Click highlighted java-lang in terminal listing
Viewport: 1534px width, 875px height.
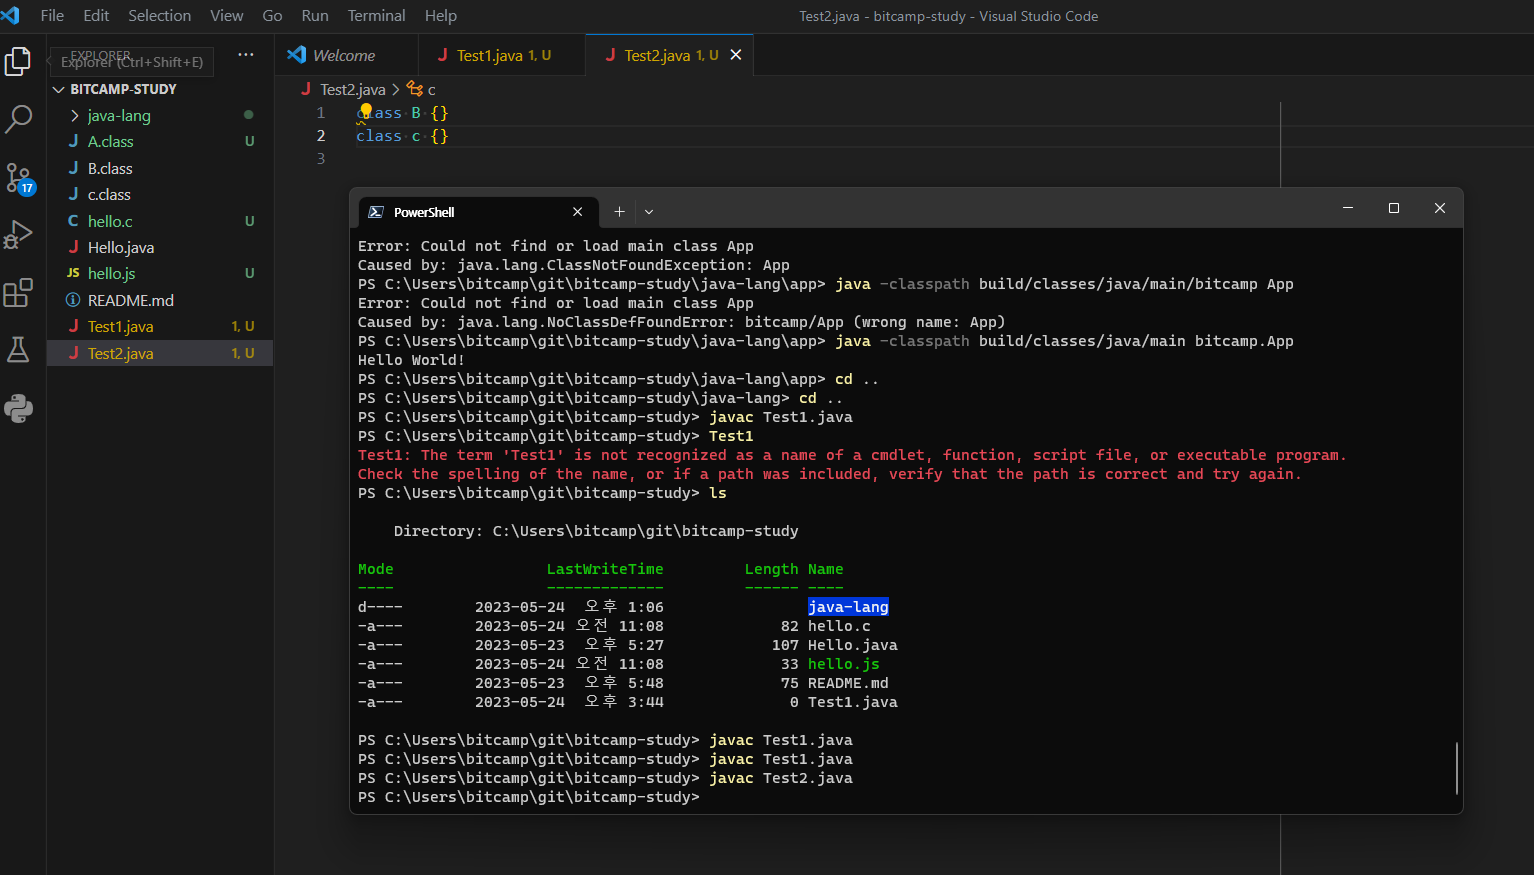coord(848,607)
